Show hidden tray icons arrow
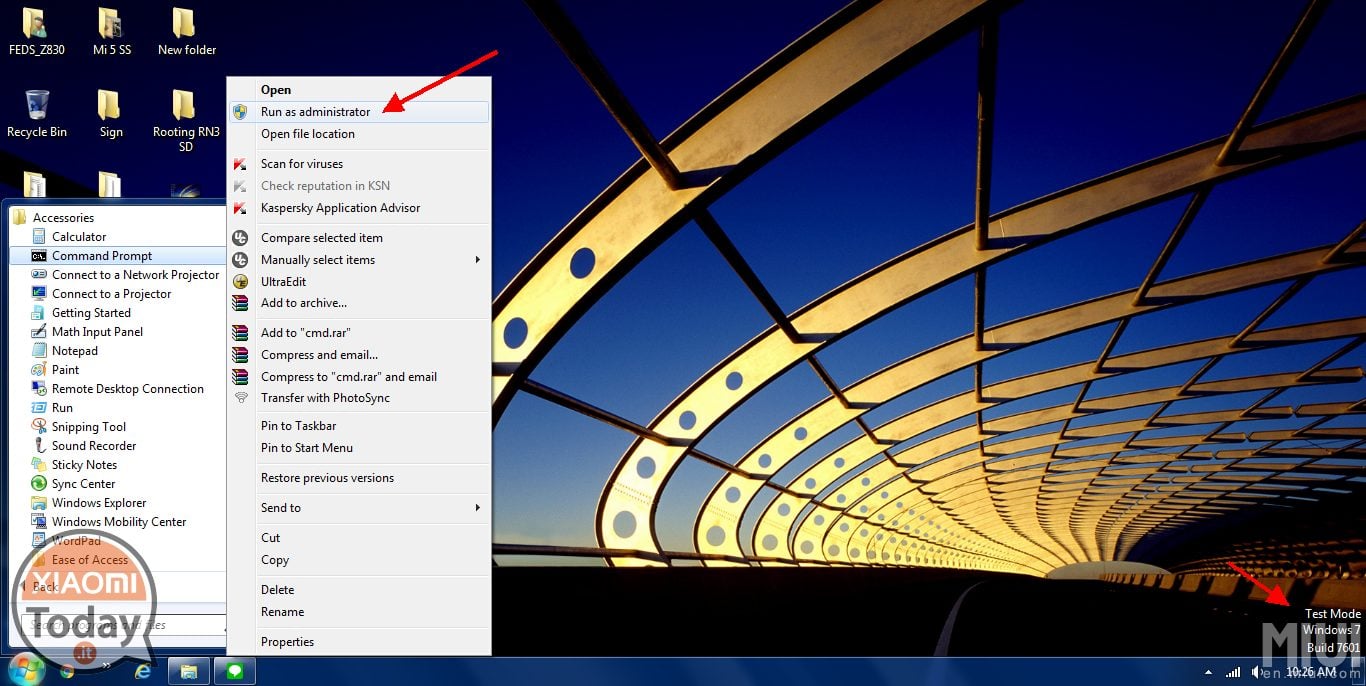1366x686 pixels. (1208, 672)
